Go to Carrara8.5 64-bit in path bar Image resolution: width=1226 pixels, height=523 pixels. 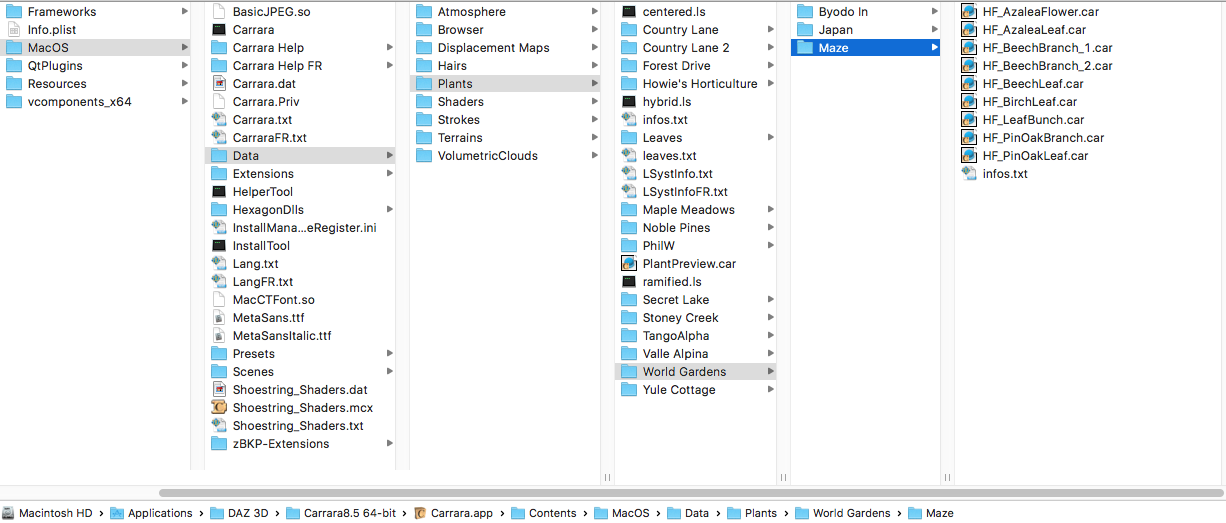[x=340, y=513]
